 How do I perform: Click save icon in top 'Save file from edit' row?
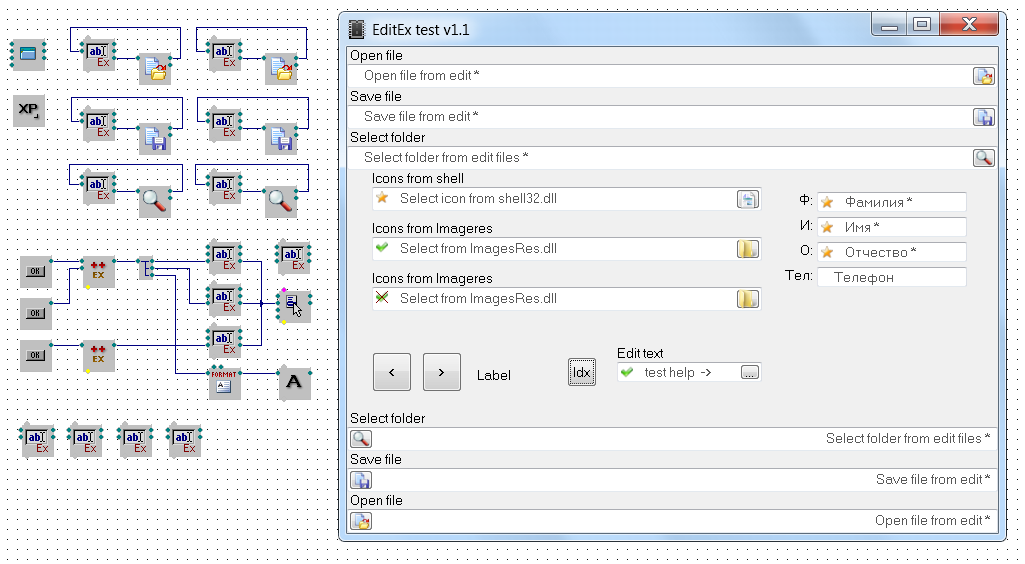pos(983,117)
